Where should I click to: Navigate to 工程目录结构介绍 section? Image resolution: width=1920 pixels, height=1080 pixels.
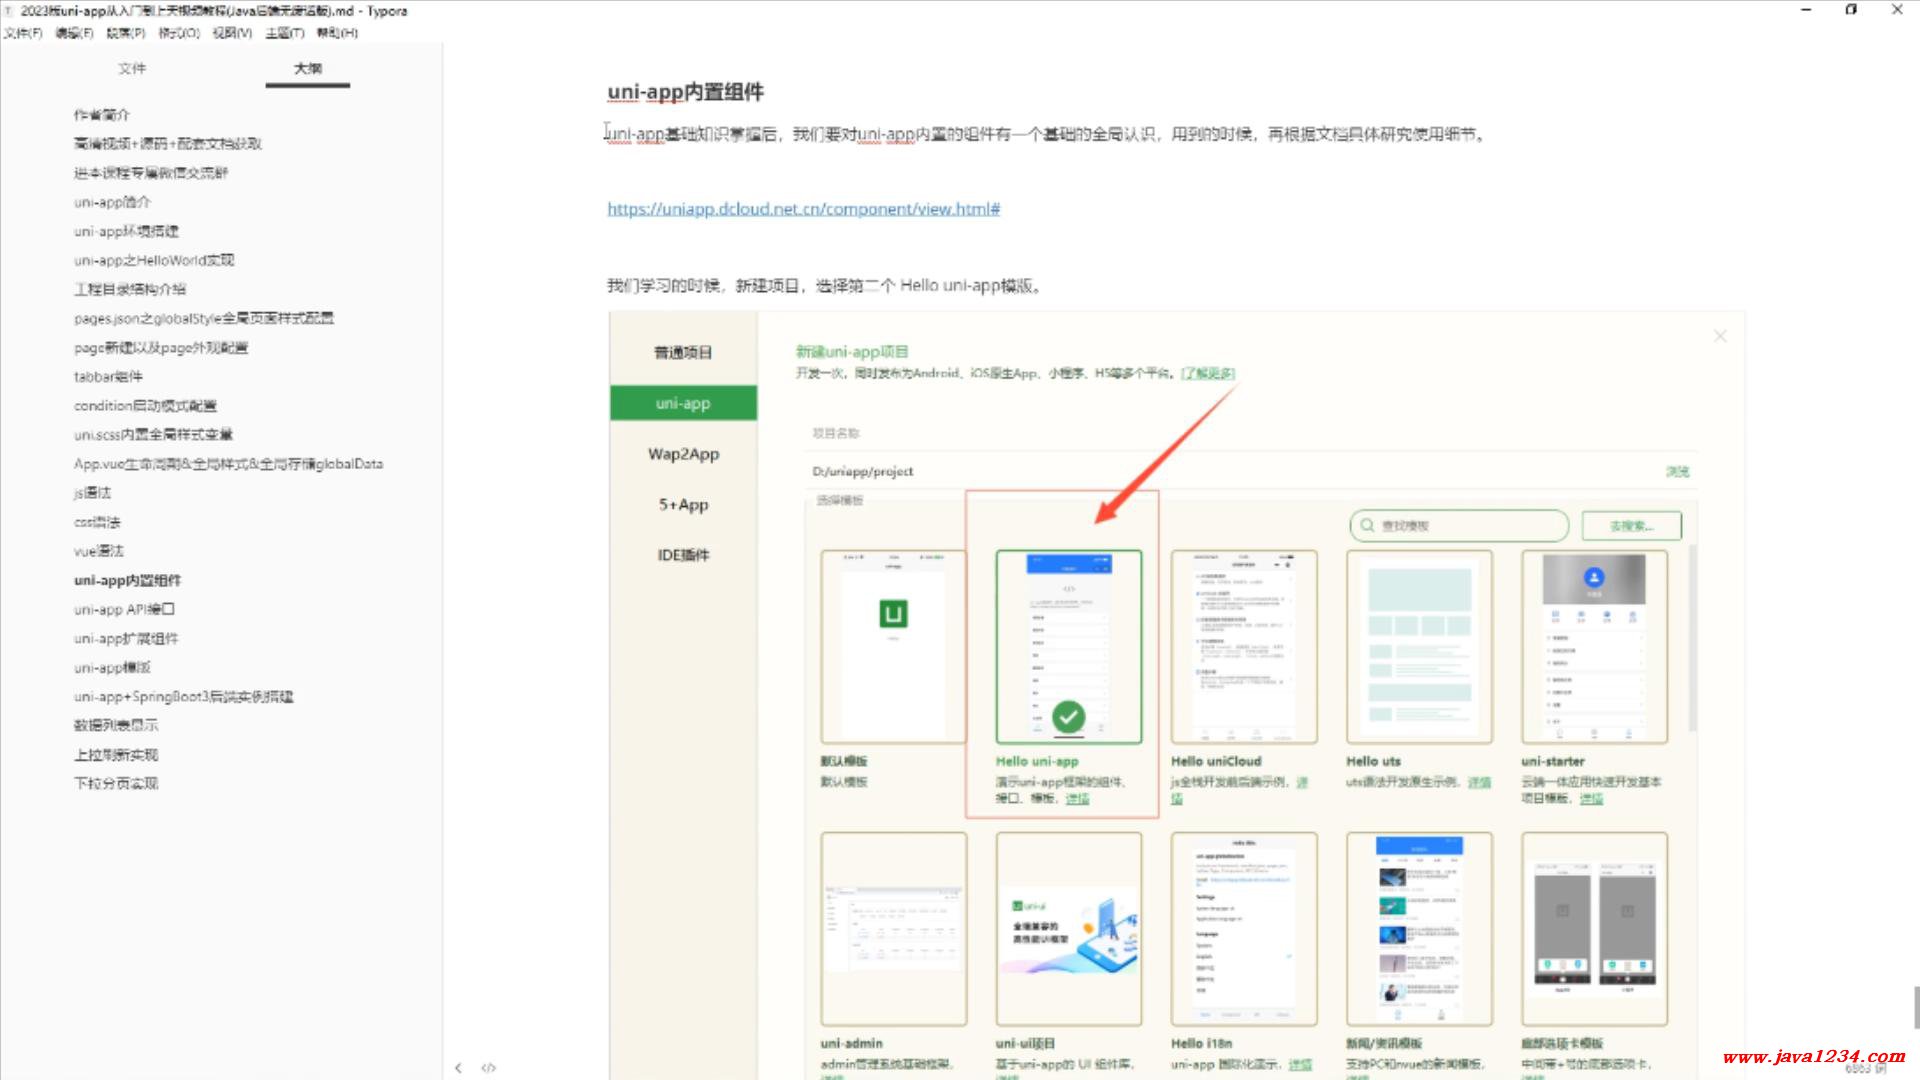click(130, 289)
